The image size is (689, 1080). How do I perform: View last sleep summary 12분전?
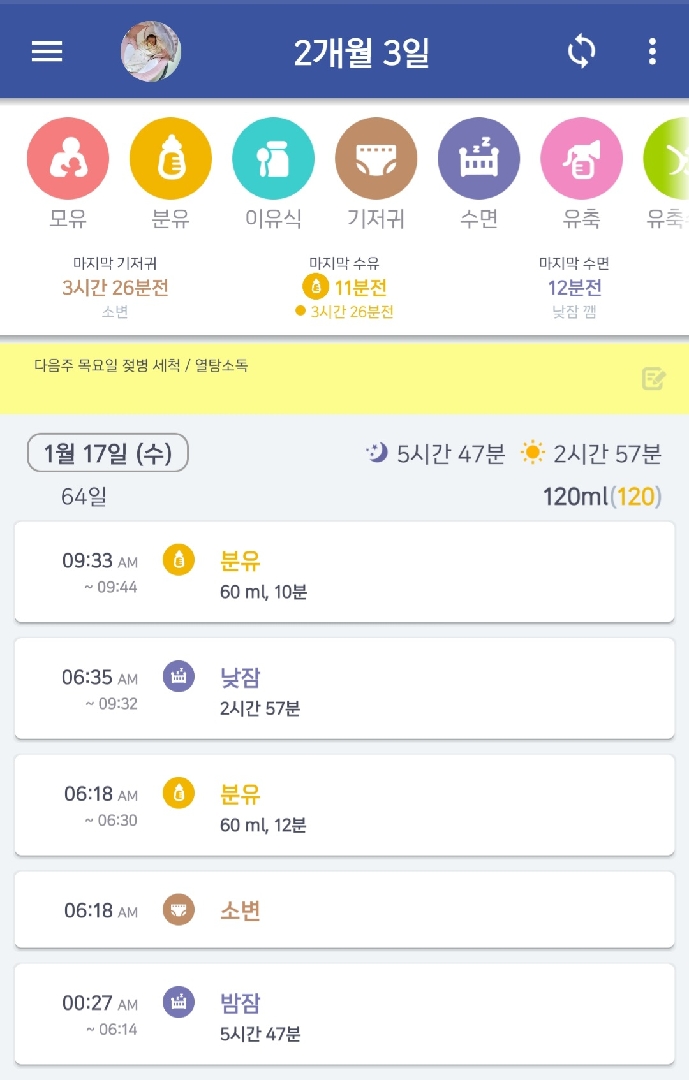574,288
